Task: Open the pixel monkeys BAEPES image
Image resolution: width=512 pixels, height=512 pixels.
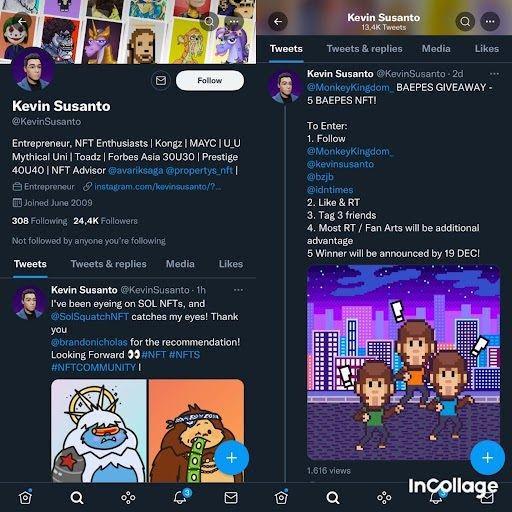Action: 403,363
